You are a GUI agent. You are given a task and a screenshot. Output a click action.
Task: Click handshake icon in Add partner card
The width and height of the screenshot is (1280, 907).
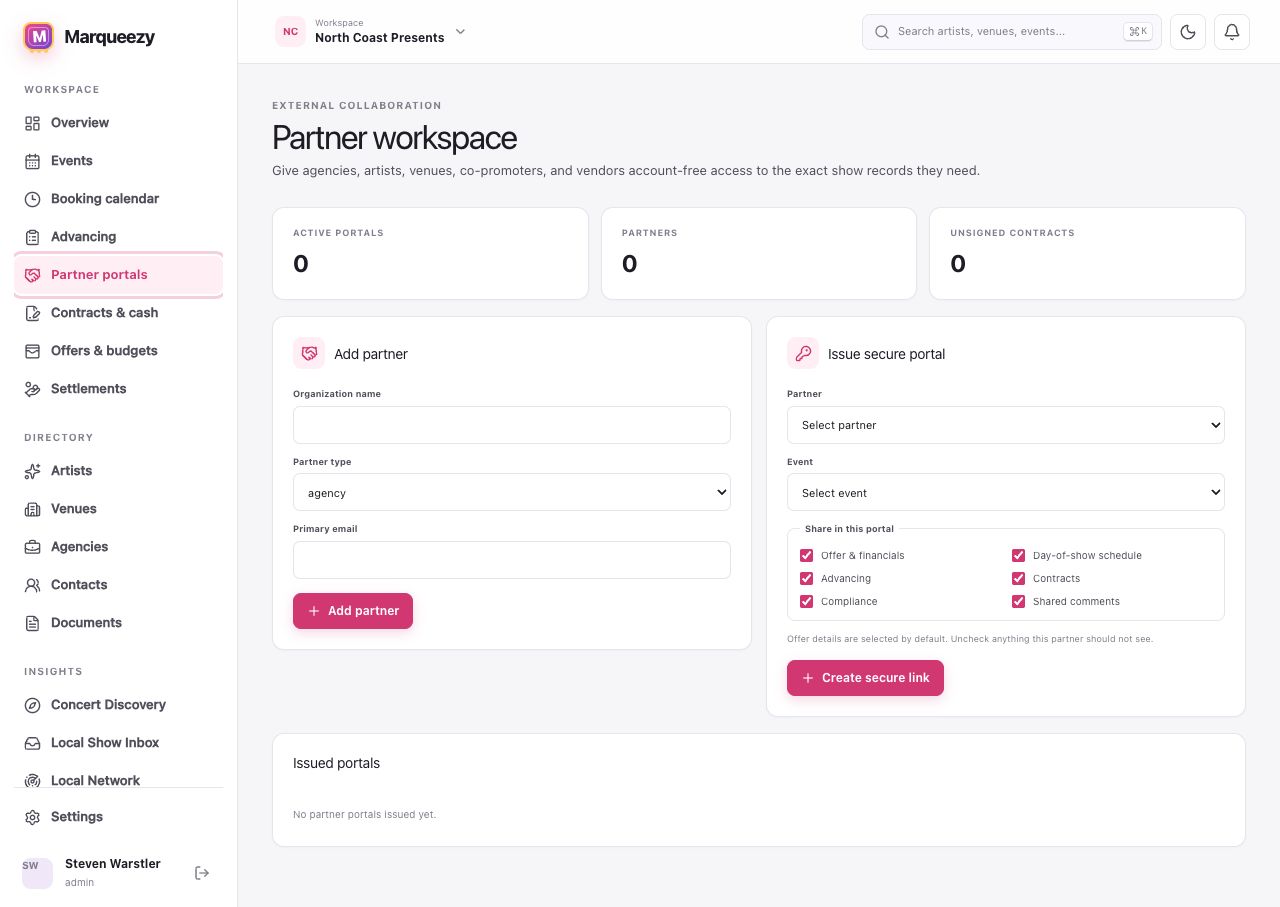(x=309, y=353)
